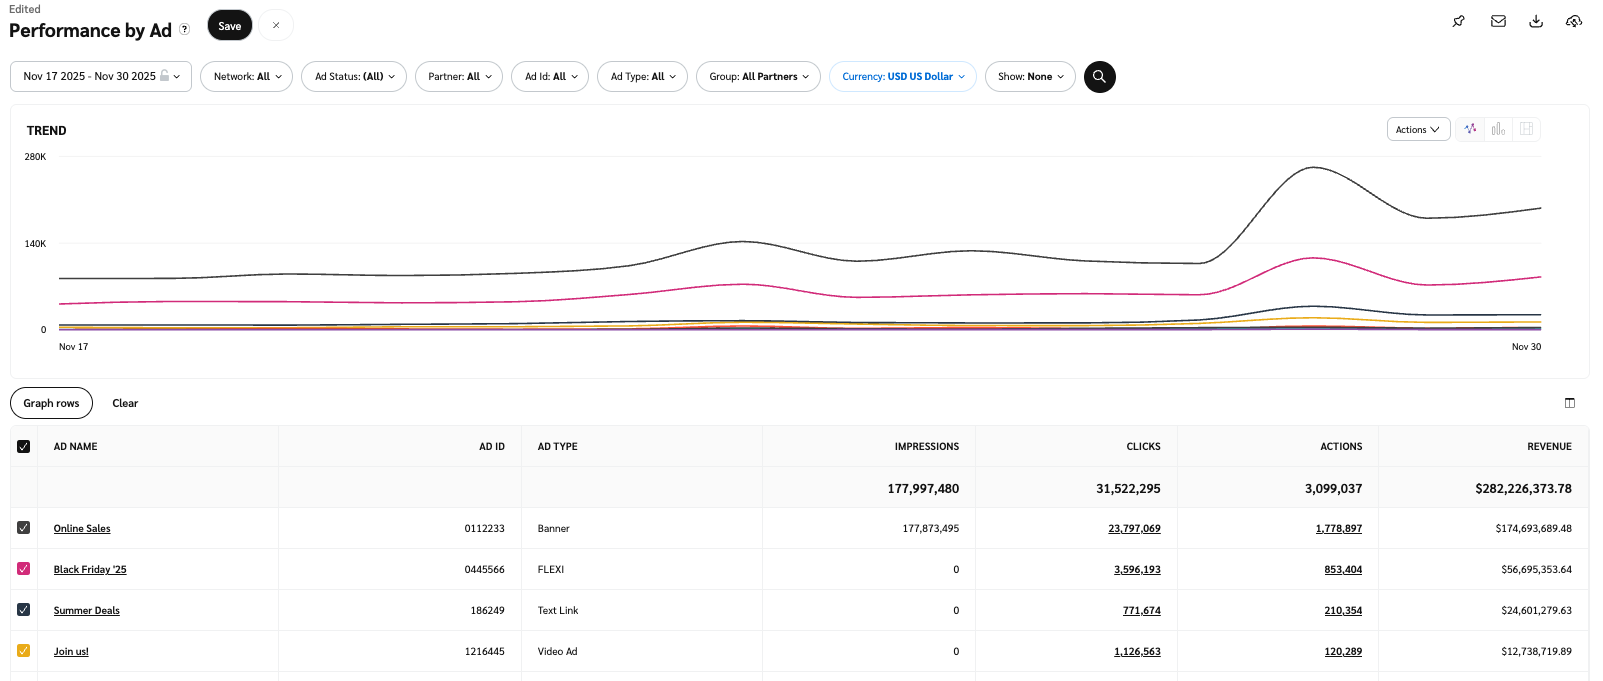The width and height of the screenshot is (1603, 681).
Task: Open the column settings icon above the table
Action: 1570,403
